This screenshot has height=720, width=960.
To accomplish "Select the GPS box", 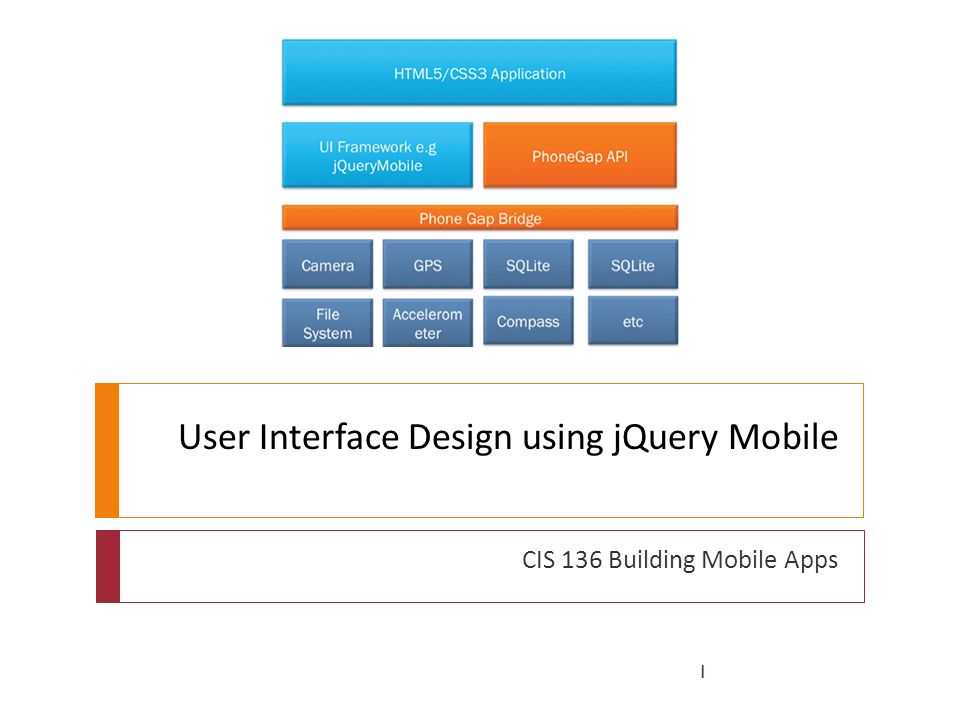I will (x=427, y=264).
